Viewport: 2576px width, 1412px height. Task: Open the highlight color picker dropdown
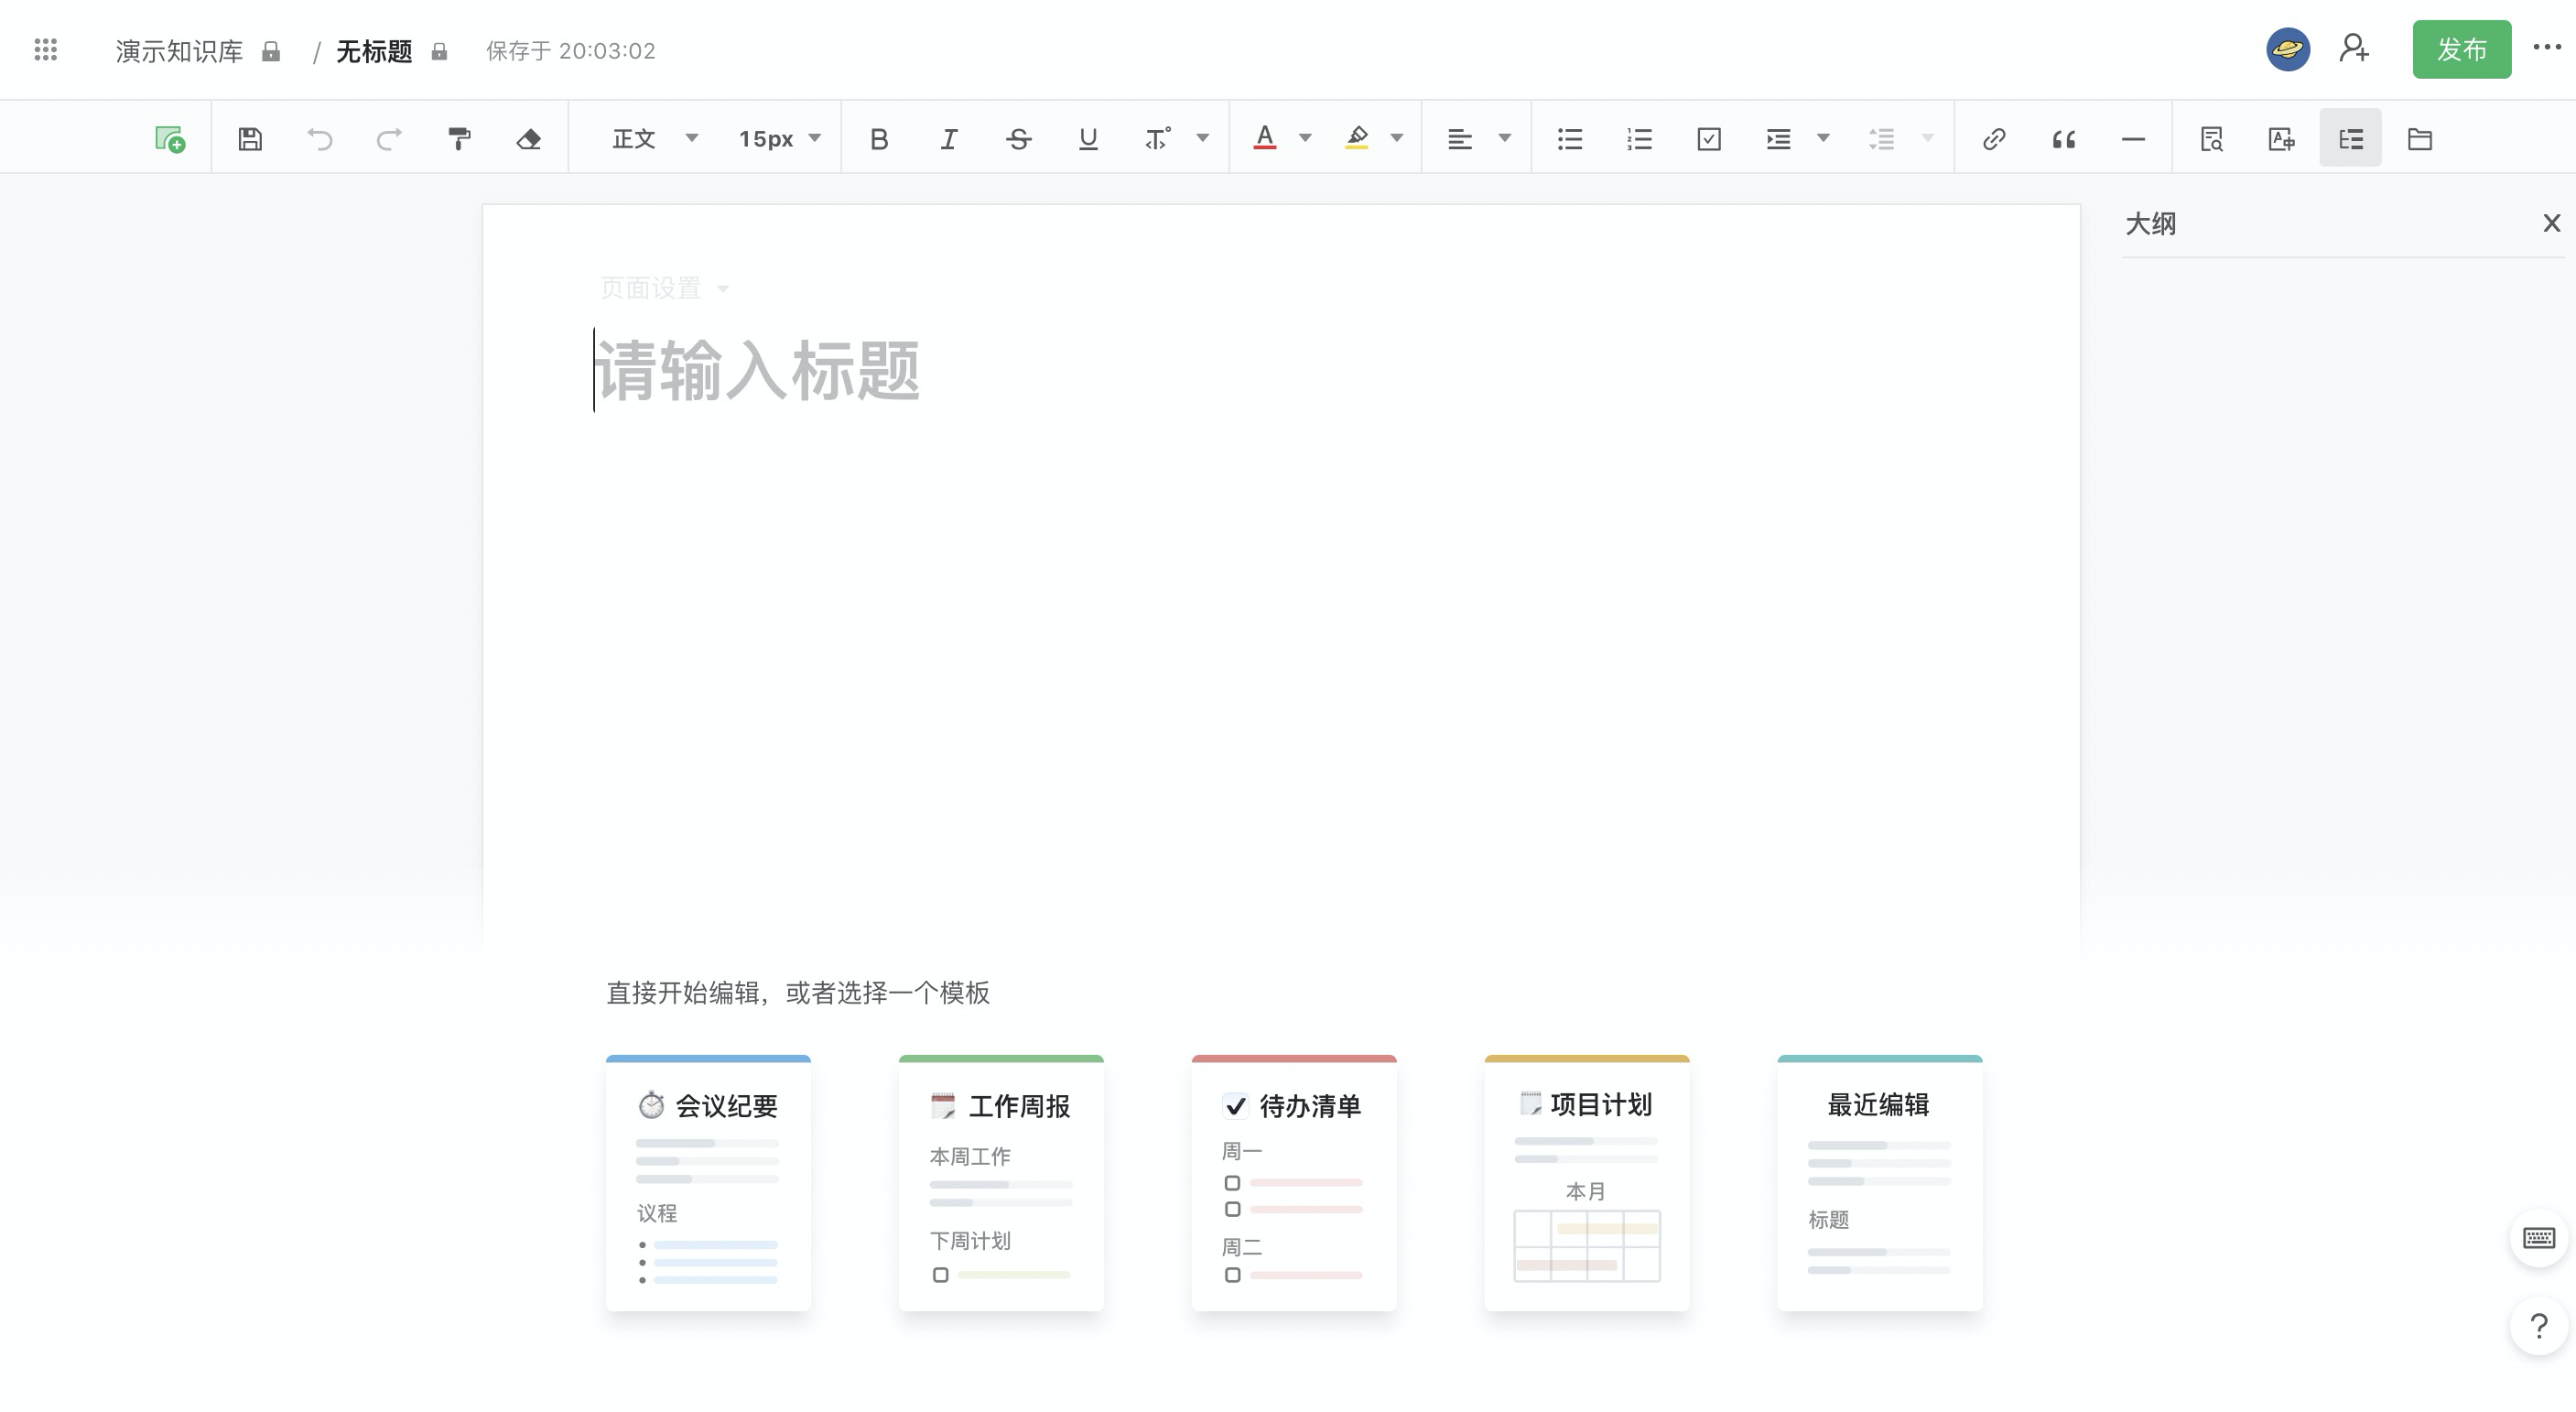coord(1397,138)
